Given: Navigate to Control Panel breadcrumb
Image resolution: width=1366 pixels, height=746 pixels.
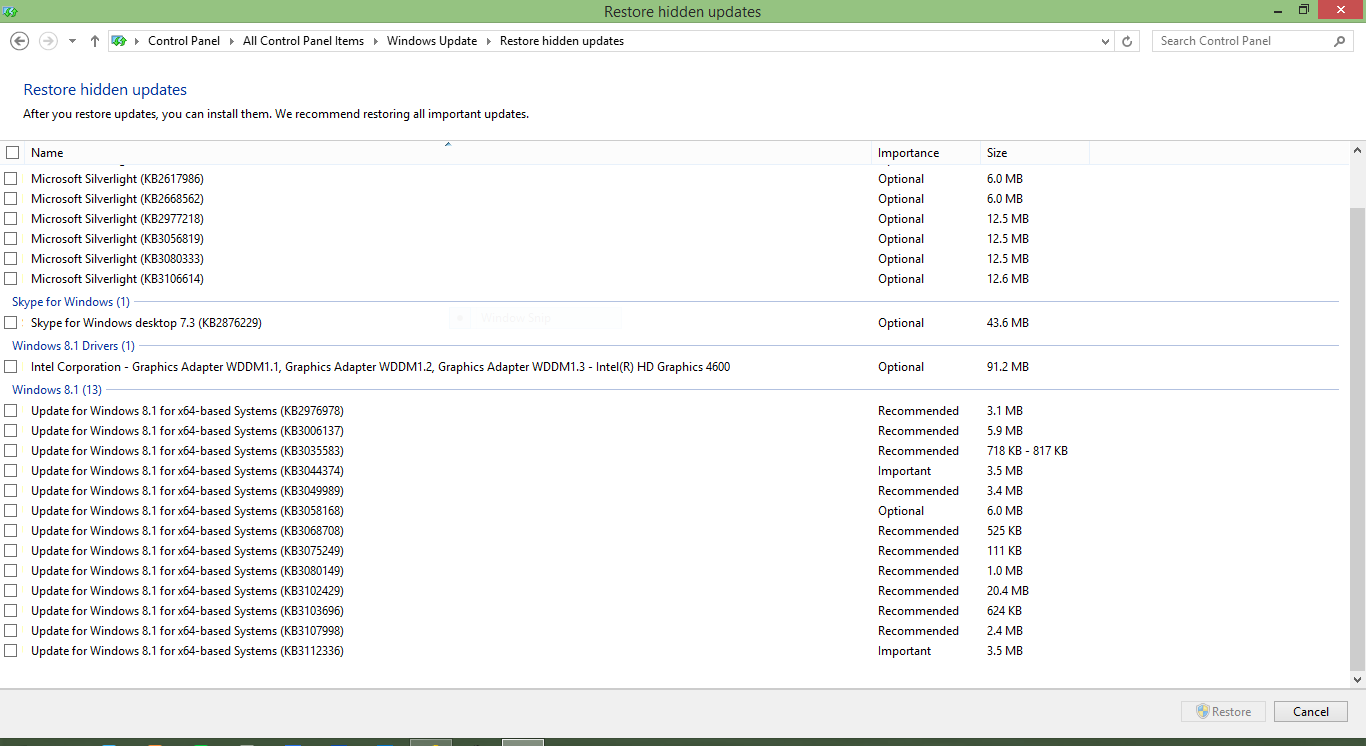Looking at the screenshot, I should (184, 41).
